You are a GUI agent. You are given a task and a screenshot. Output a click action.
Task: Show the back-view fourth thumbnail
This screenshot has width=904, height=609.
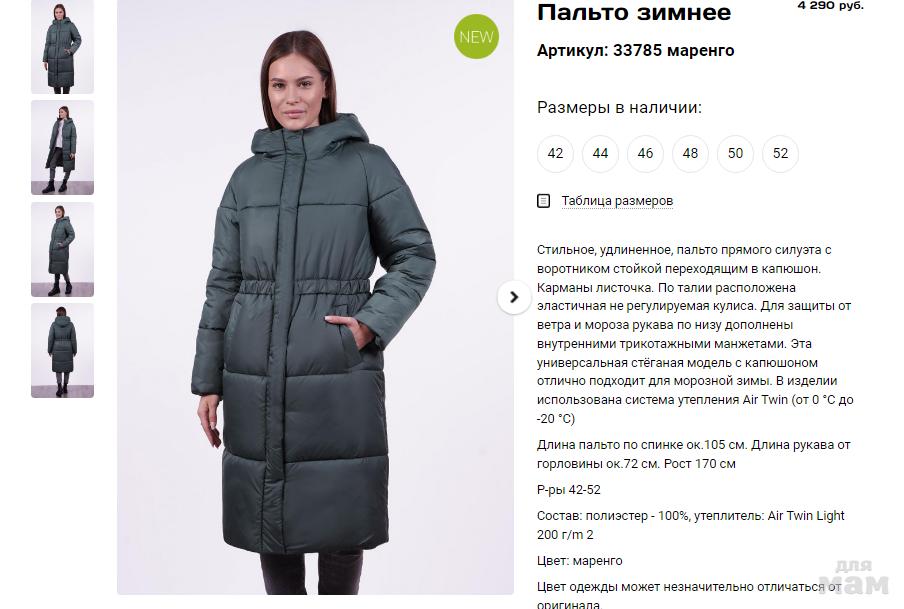pyautogui.click(x=62, y=351)
